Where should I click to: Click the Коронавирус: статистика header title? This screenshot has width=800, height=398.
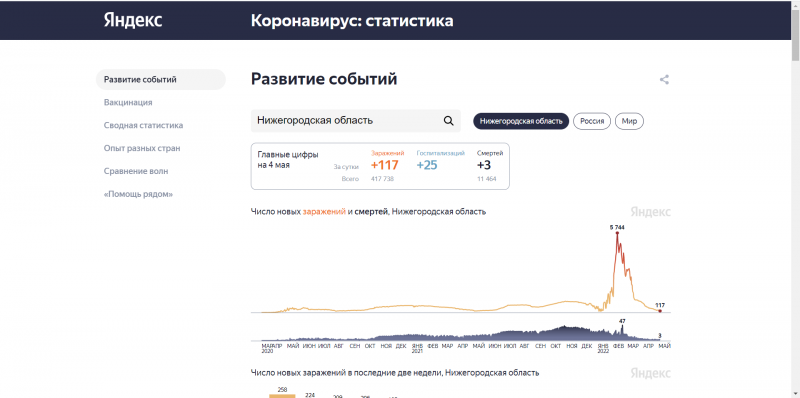pyautogui.click(x=352, y=21)
